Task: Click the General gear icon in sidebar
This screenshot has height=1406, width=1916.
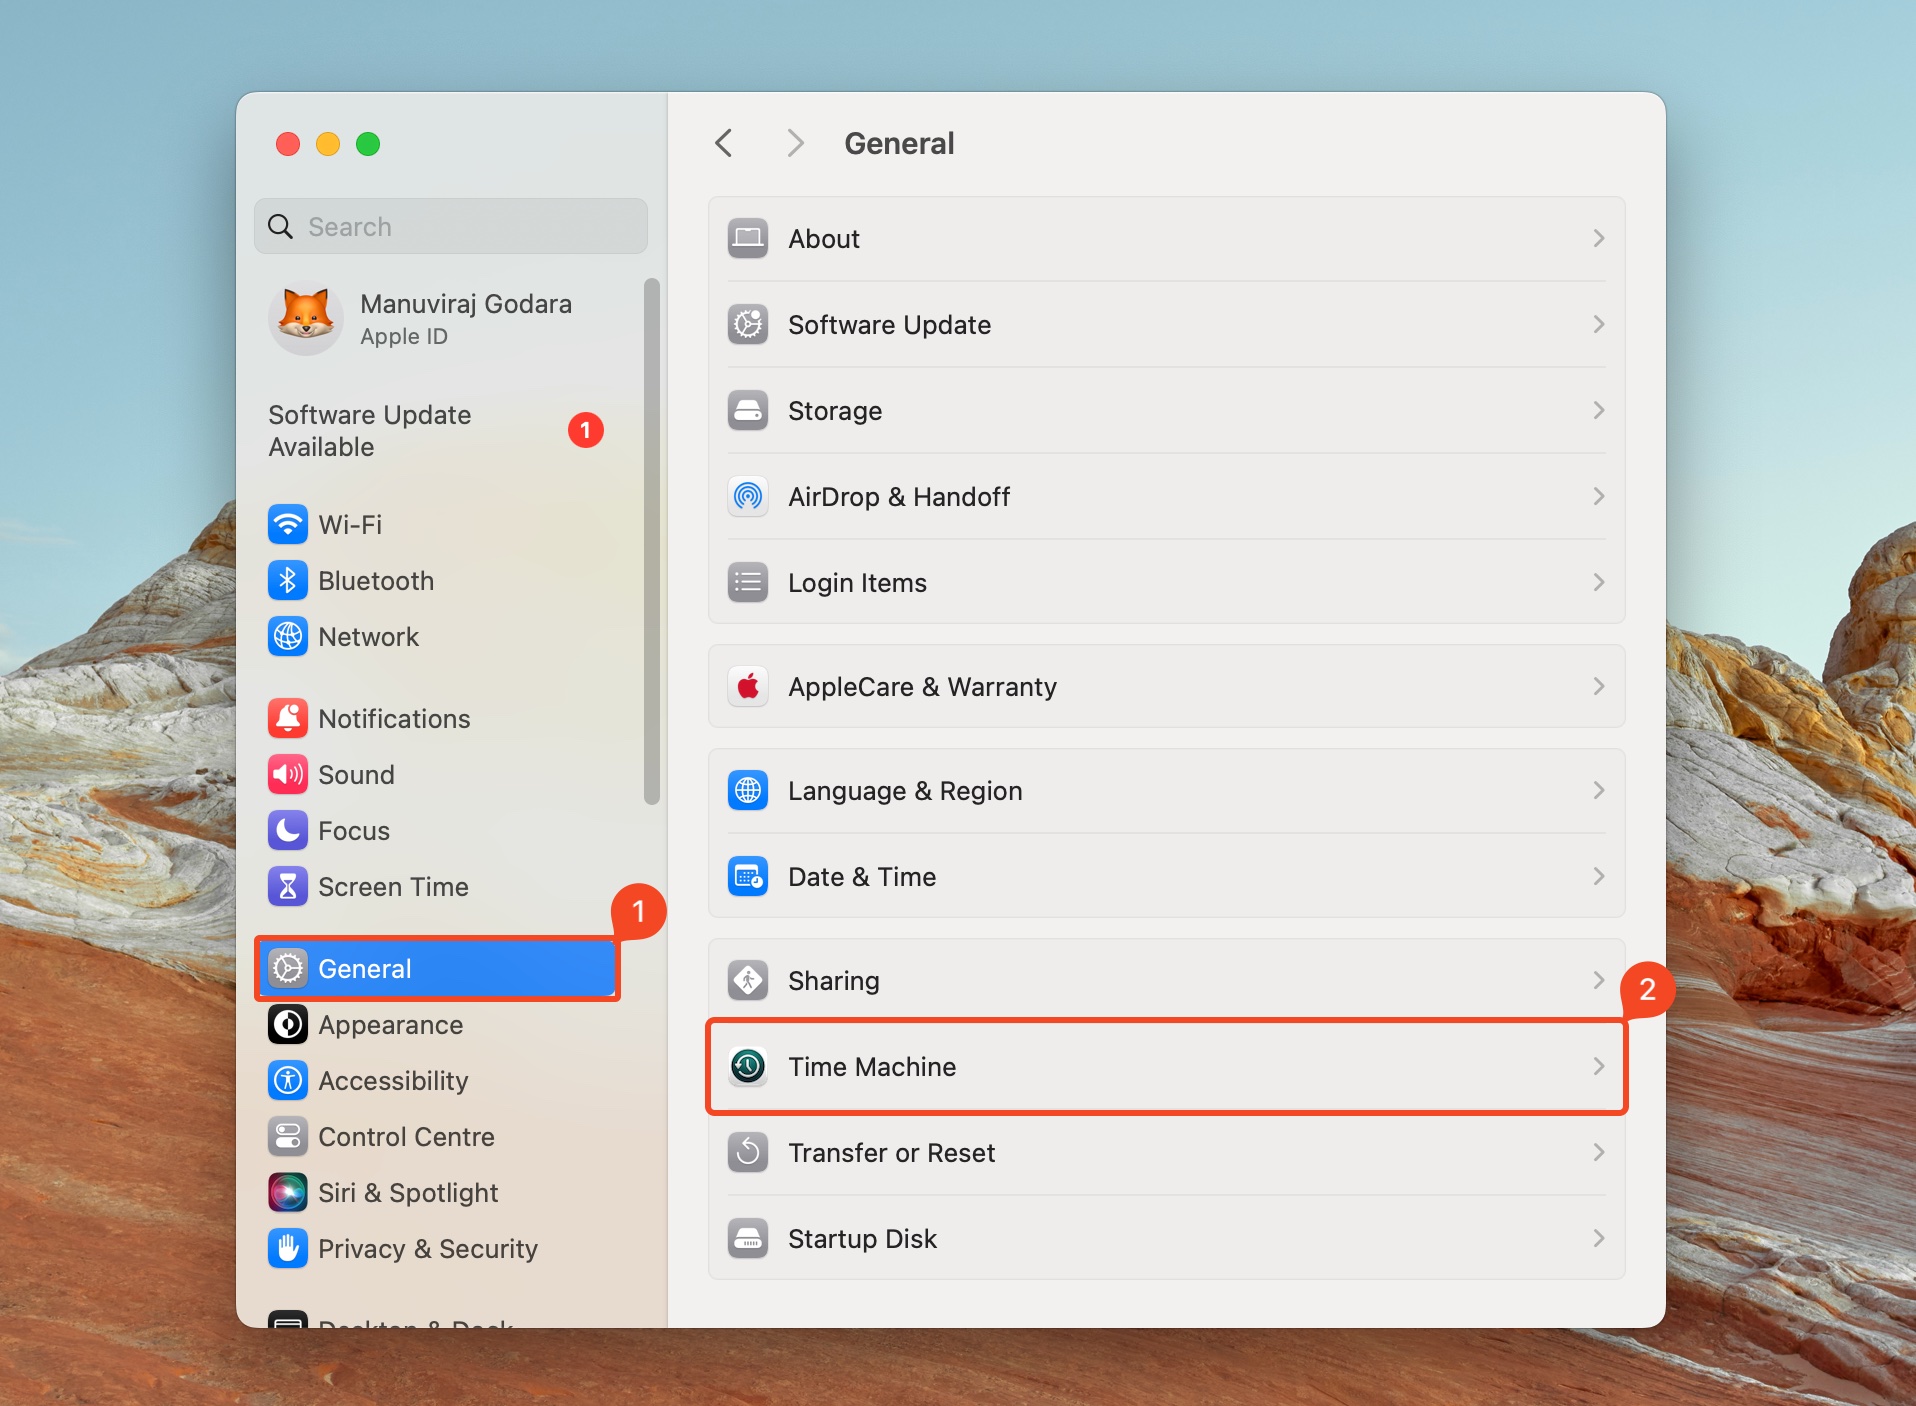Action: tap(288, 968)
